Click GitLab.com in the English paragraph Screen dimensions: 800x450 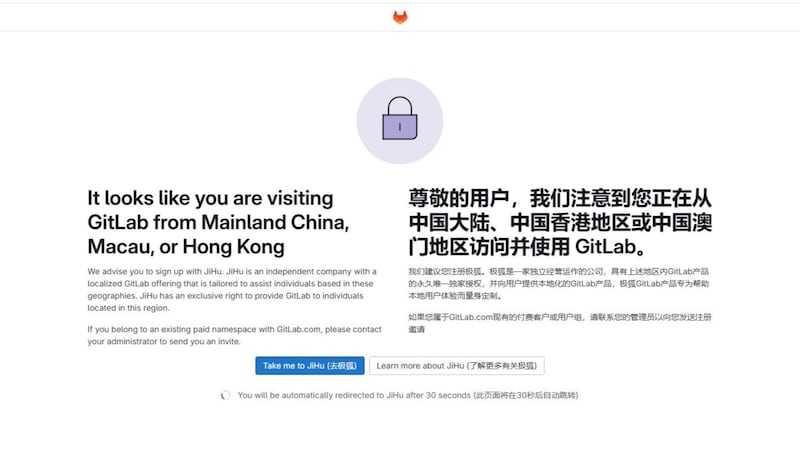pos(298,330)
